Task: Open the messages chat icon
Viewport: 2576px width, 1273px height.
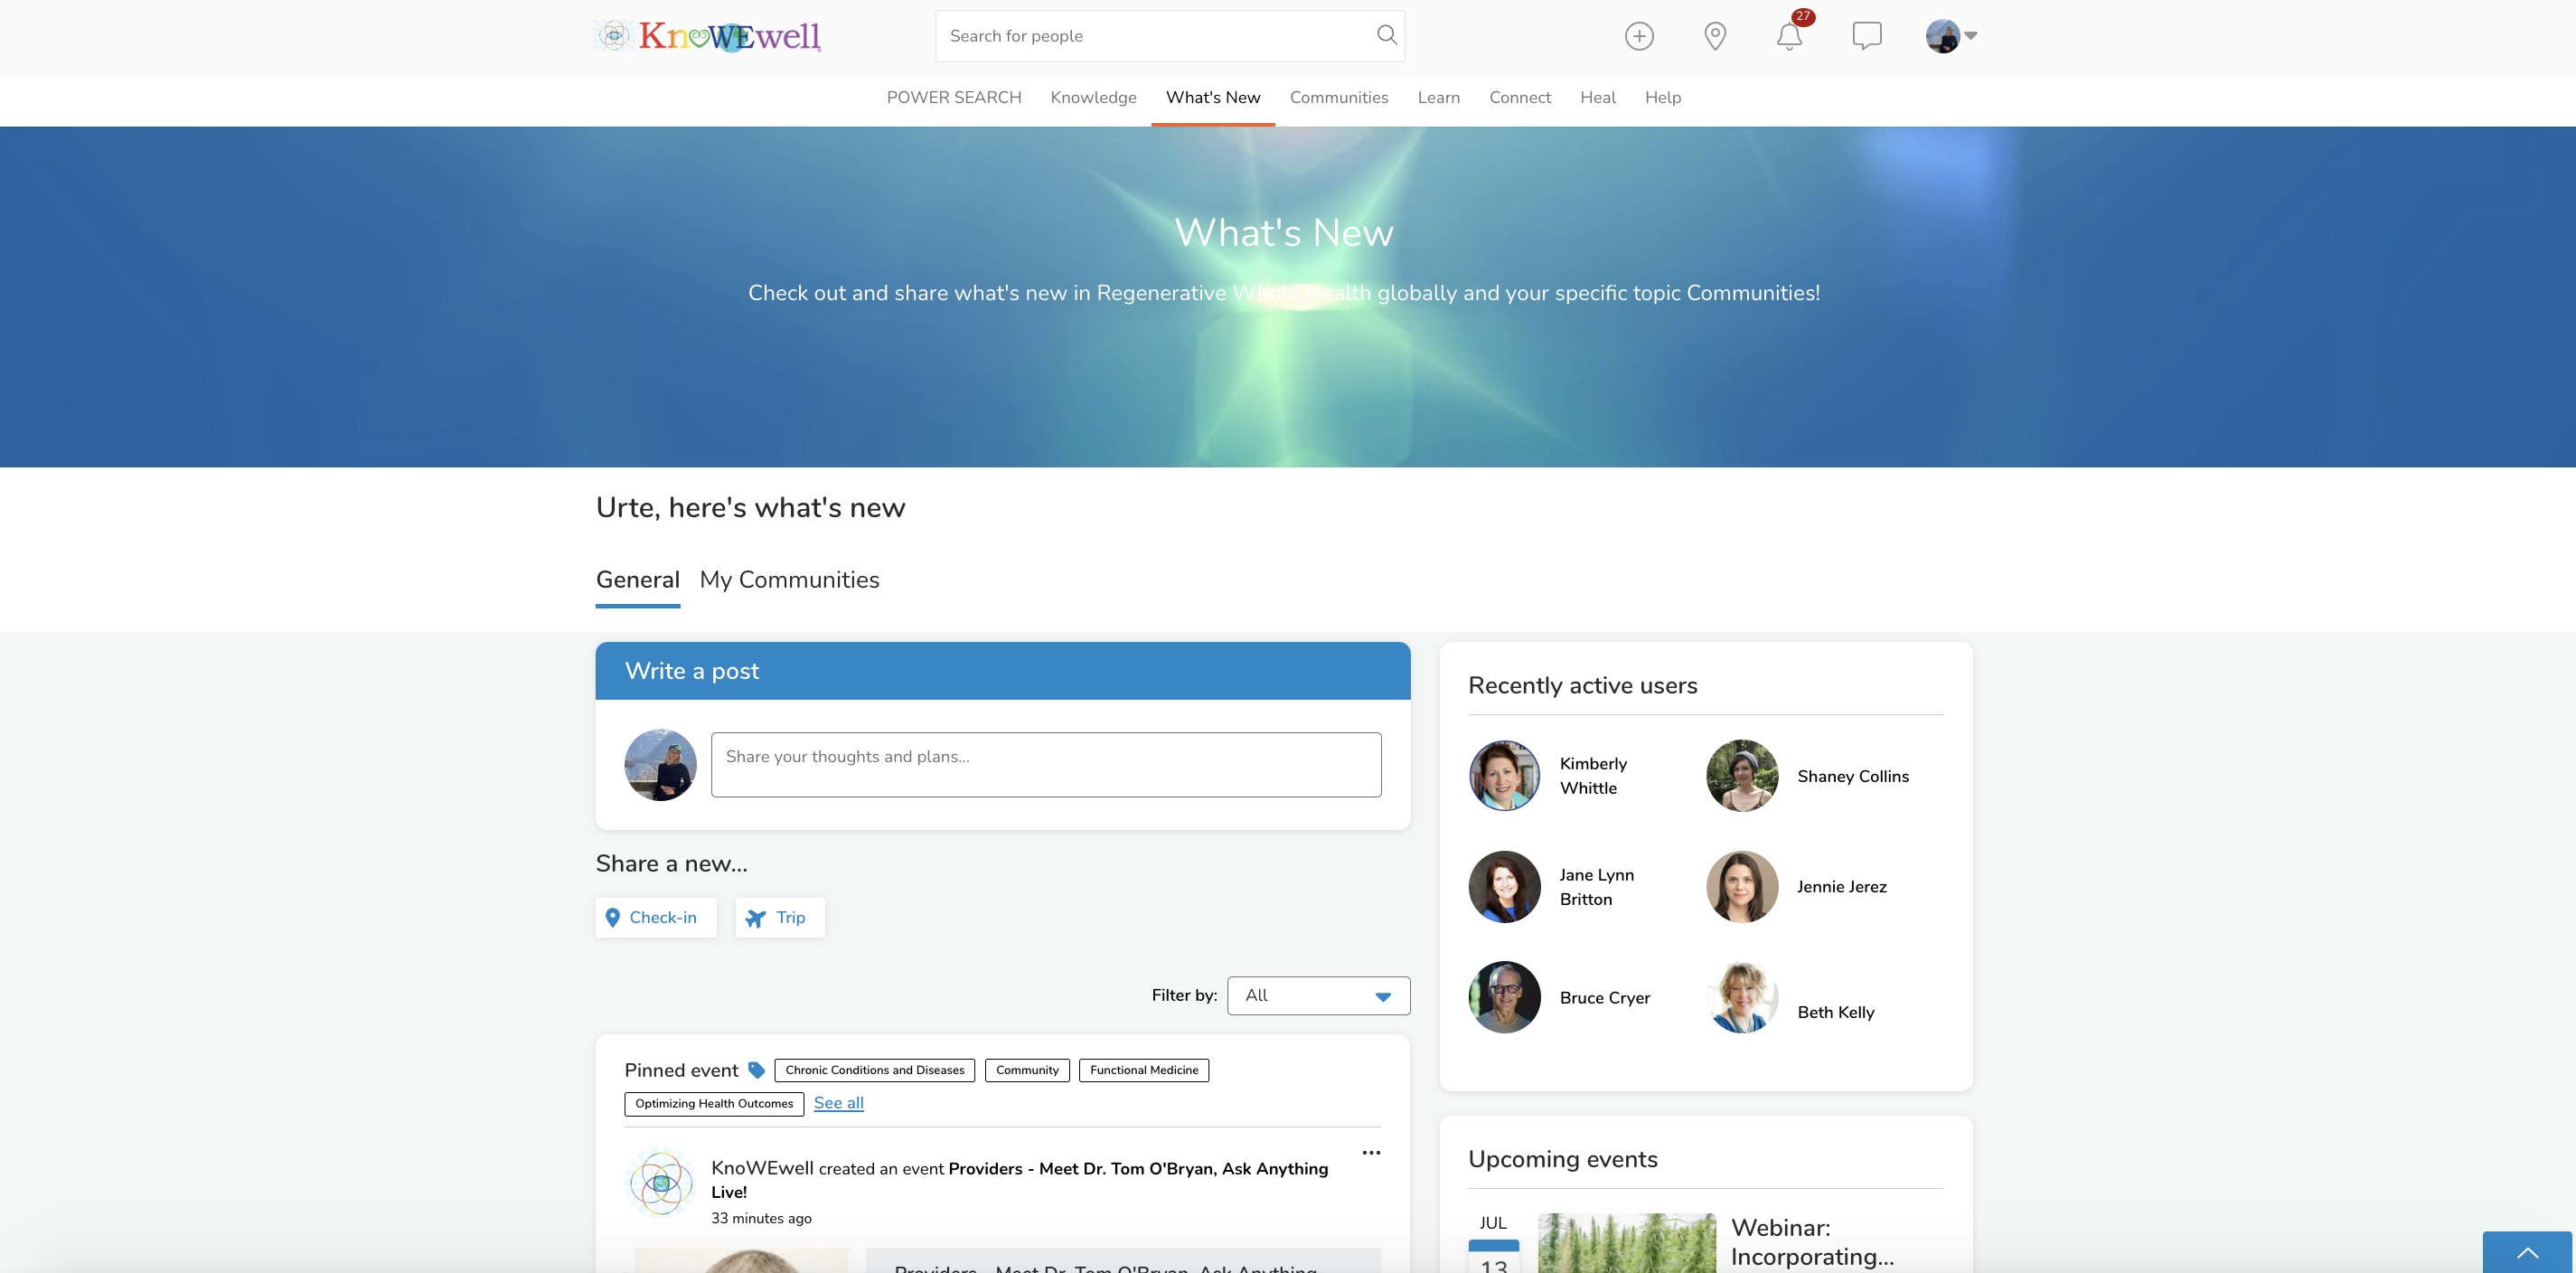Action: click(1866, 36)
